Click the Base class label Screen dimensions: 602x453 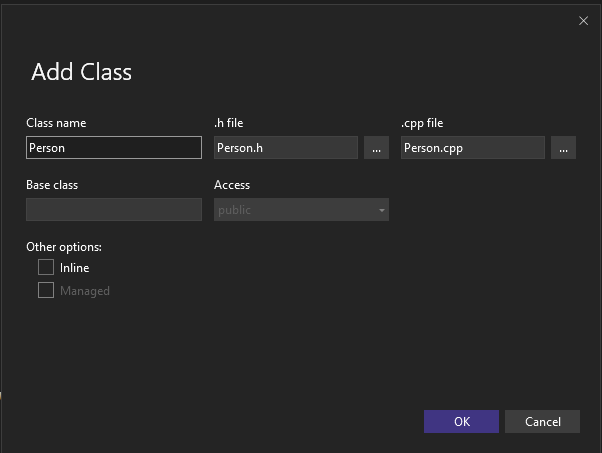[52, 185]
